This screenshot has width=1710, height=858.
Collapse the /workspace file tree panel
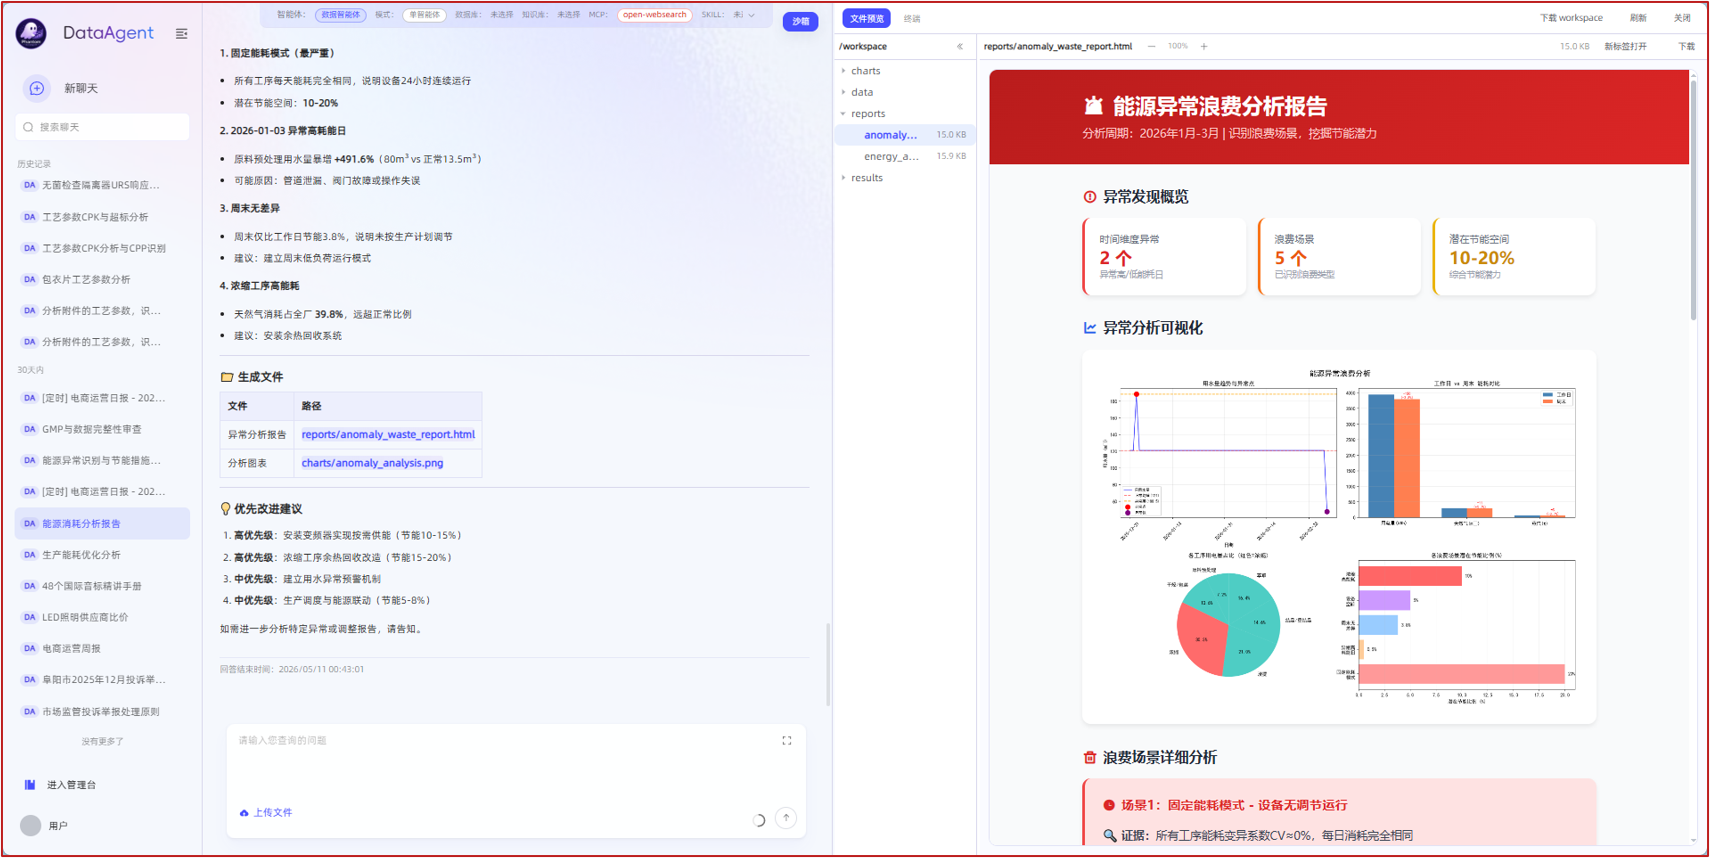coord(960,46)
